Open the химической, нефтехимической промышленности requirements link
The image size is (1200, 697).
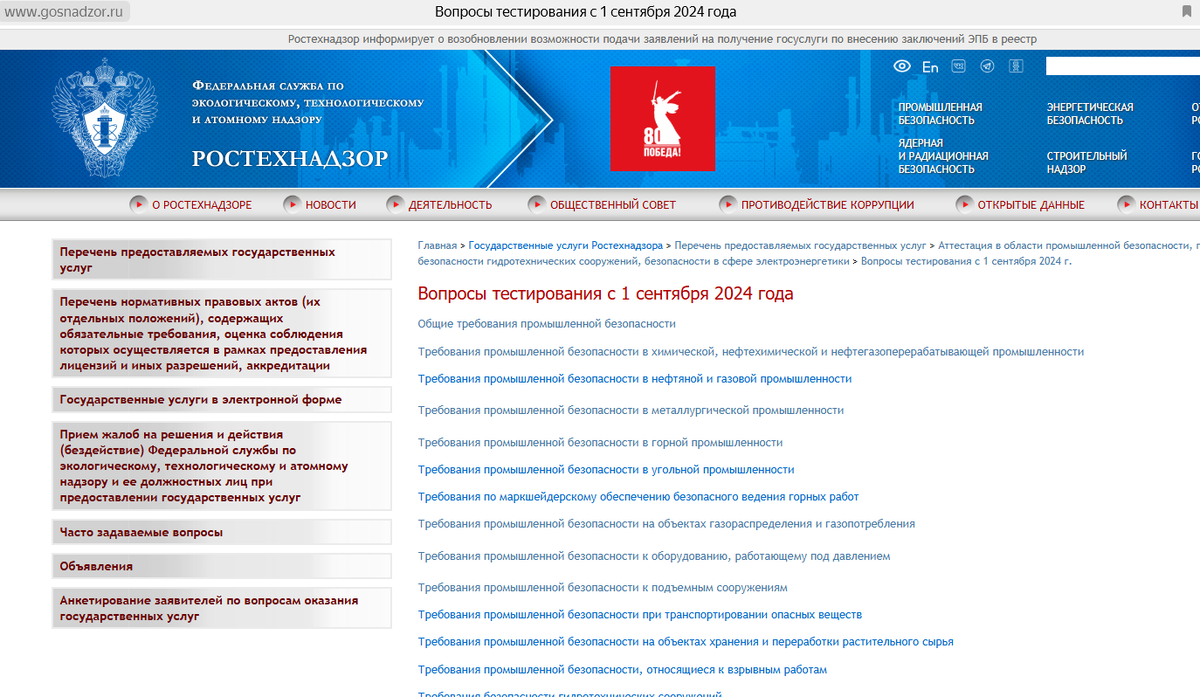click(751, 352)
